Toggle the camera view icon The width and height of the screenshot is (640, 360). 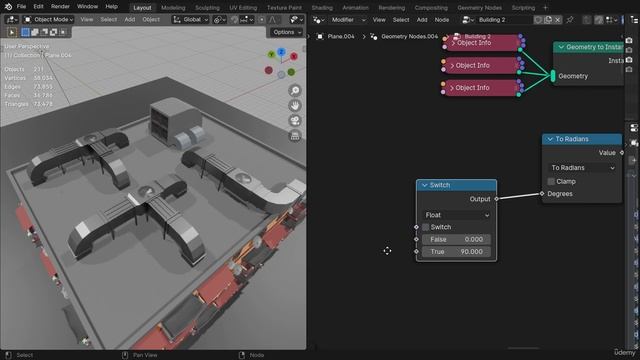(x=295, y=121)
